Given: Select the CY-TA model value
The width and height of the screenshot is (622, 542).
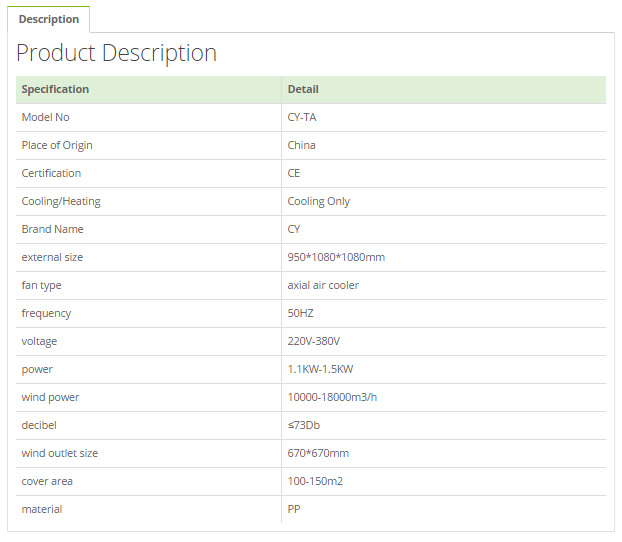Looking at the screenshot, I should (302, 117).
